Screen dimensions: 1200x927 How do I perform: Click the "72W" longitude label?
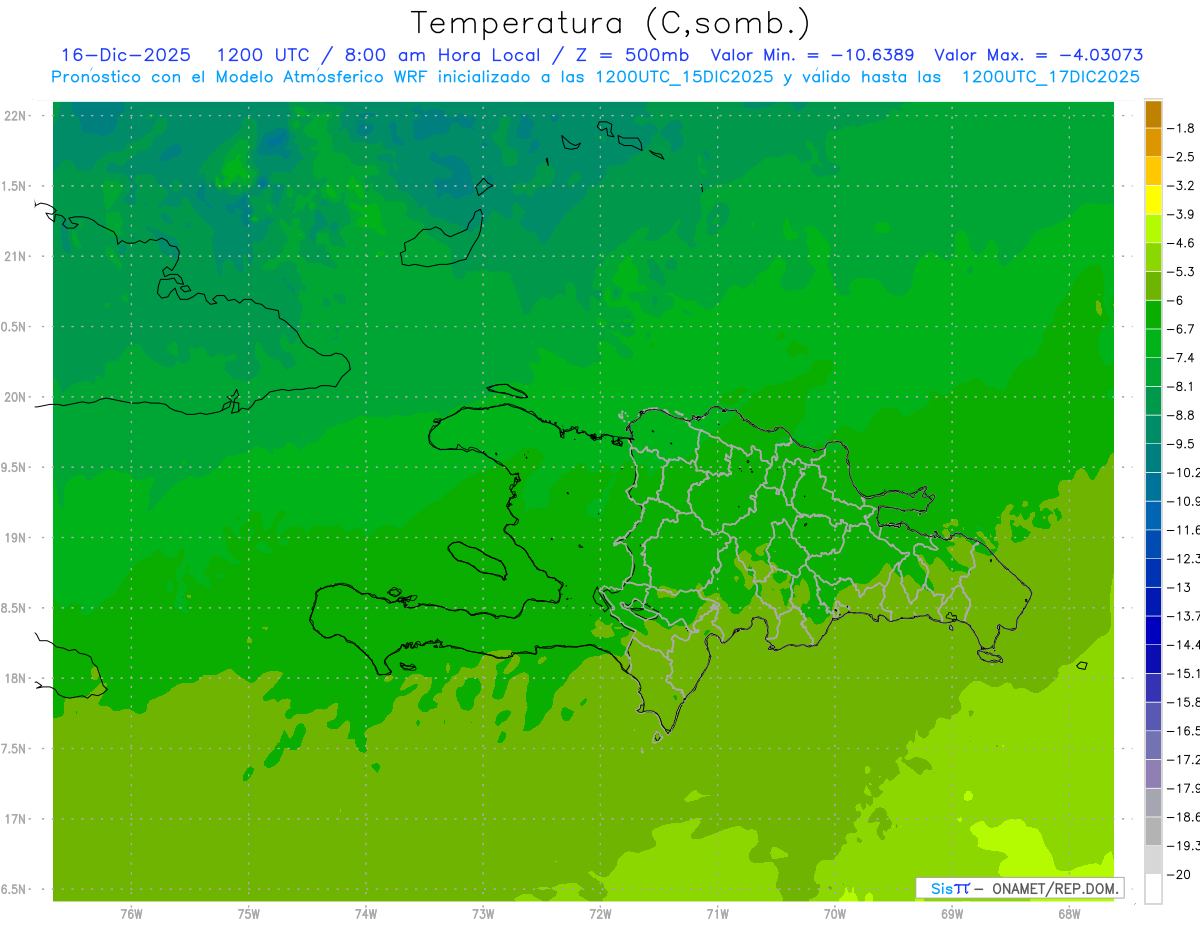tap(600, 914)
